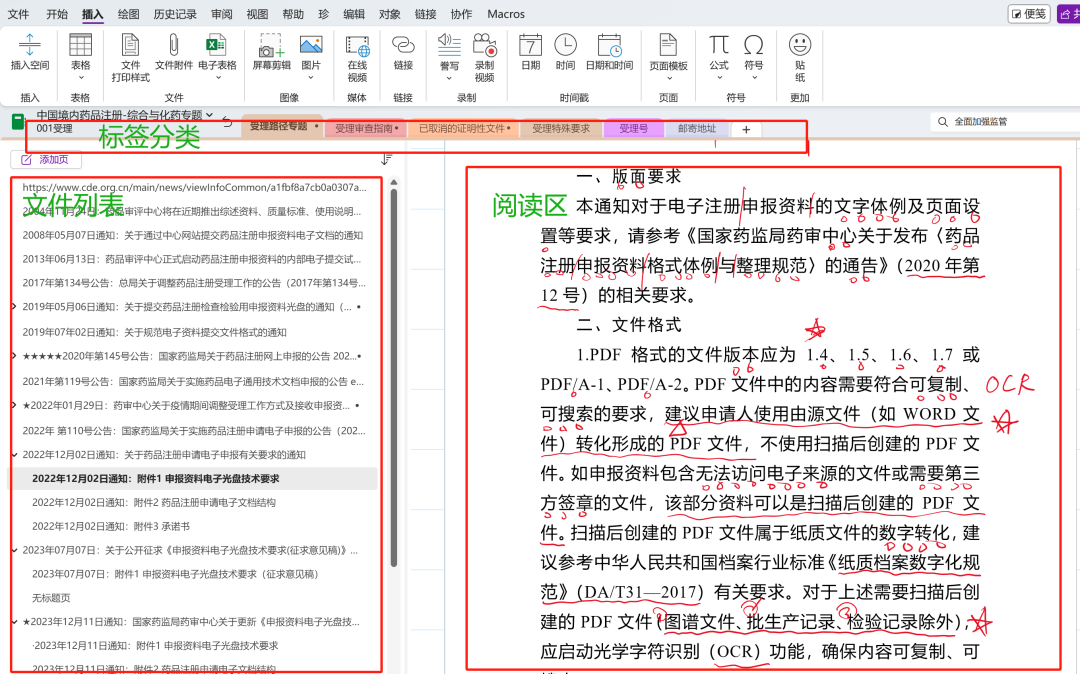Image resolution: width=1080 pixels, height=674 pixels.
Task: Switch to the 视图 (View) tab
Action: pyautogui.click(x=257, y=14)
